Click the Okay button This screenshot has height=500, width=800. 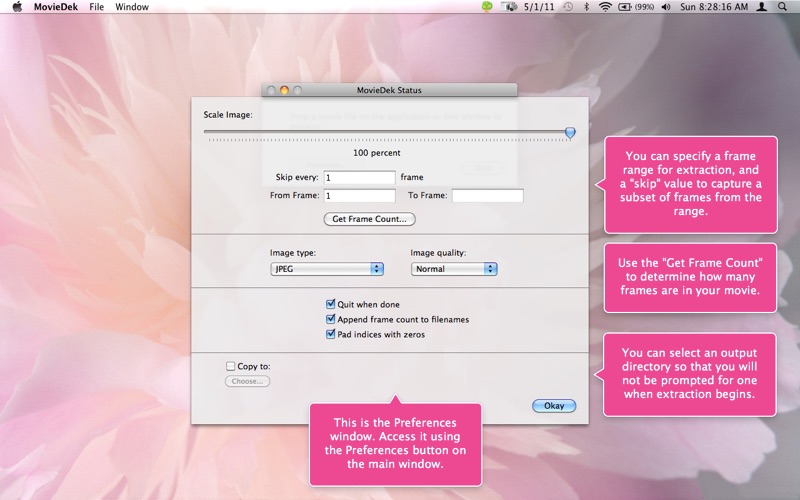(x=554, y=406)
